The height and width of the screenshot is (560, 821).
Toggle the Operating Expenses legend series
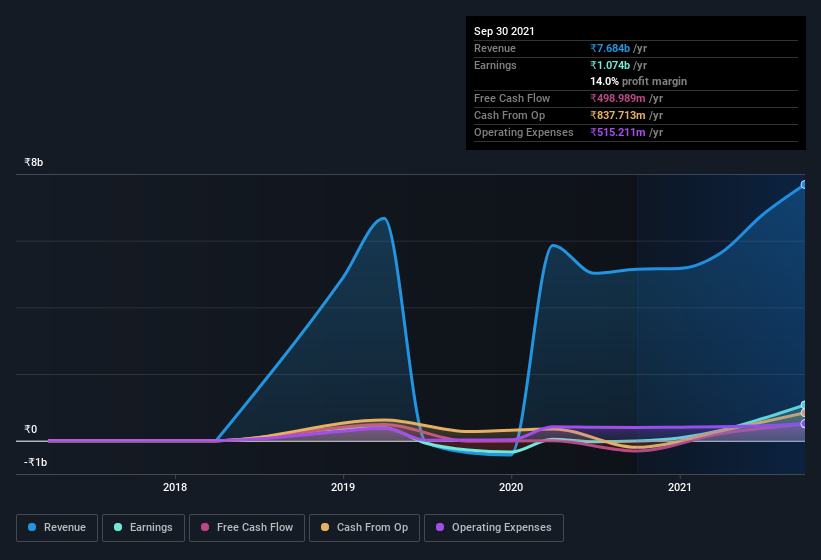pyautogui.click(x=494, y=528)
